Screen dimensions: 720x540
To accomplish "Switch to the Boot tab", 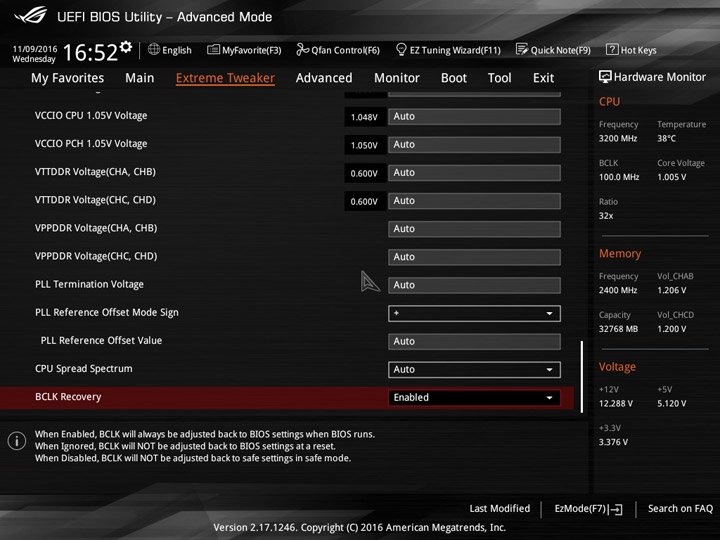I will [454, 78].
